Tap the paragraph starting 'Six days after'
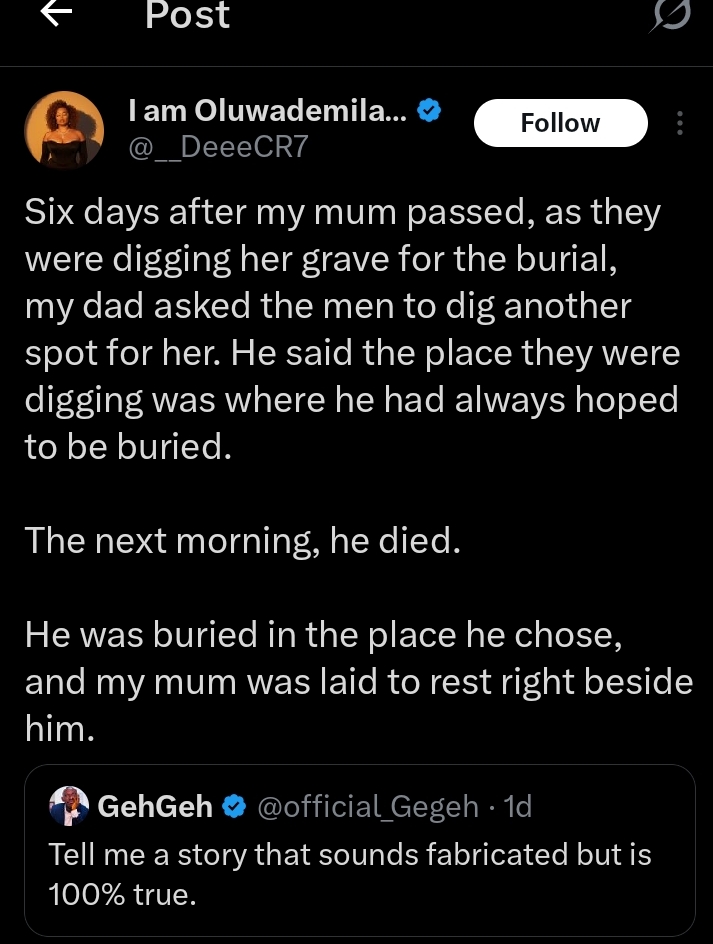This screenshot has height=944, width=713. tap(350, 330)
